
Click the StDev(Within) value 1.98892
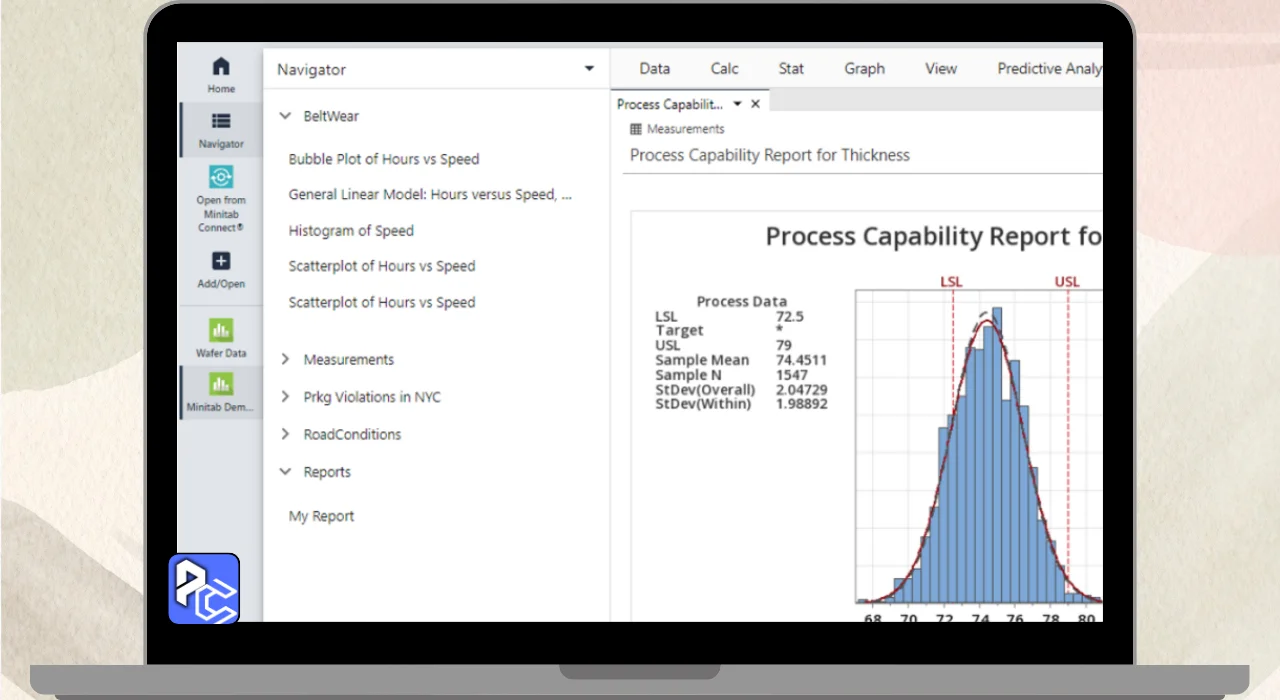[x=801, y=404]
